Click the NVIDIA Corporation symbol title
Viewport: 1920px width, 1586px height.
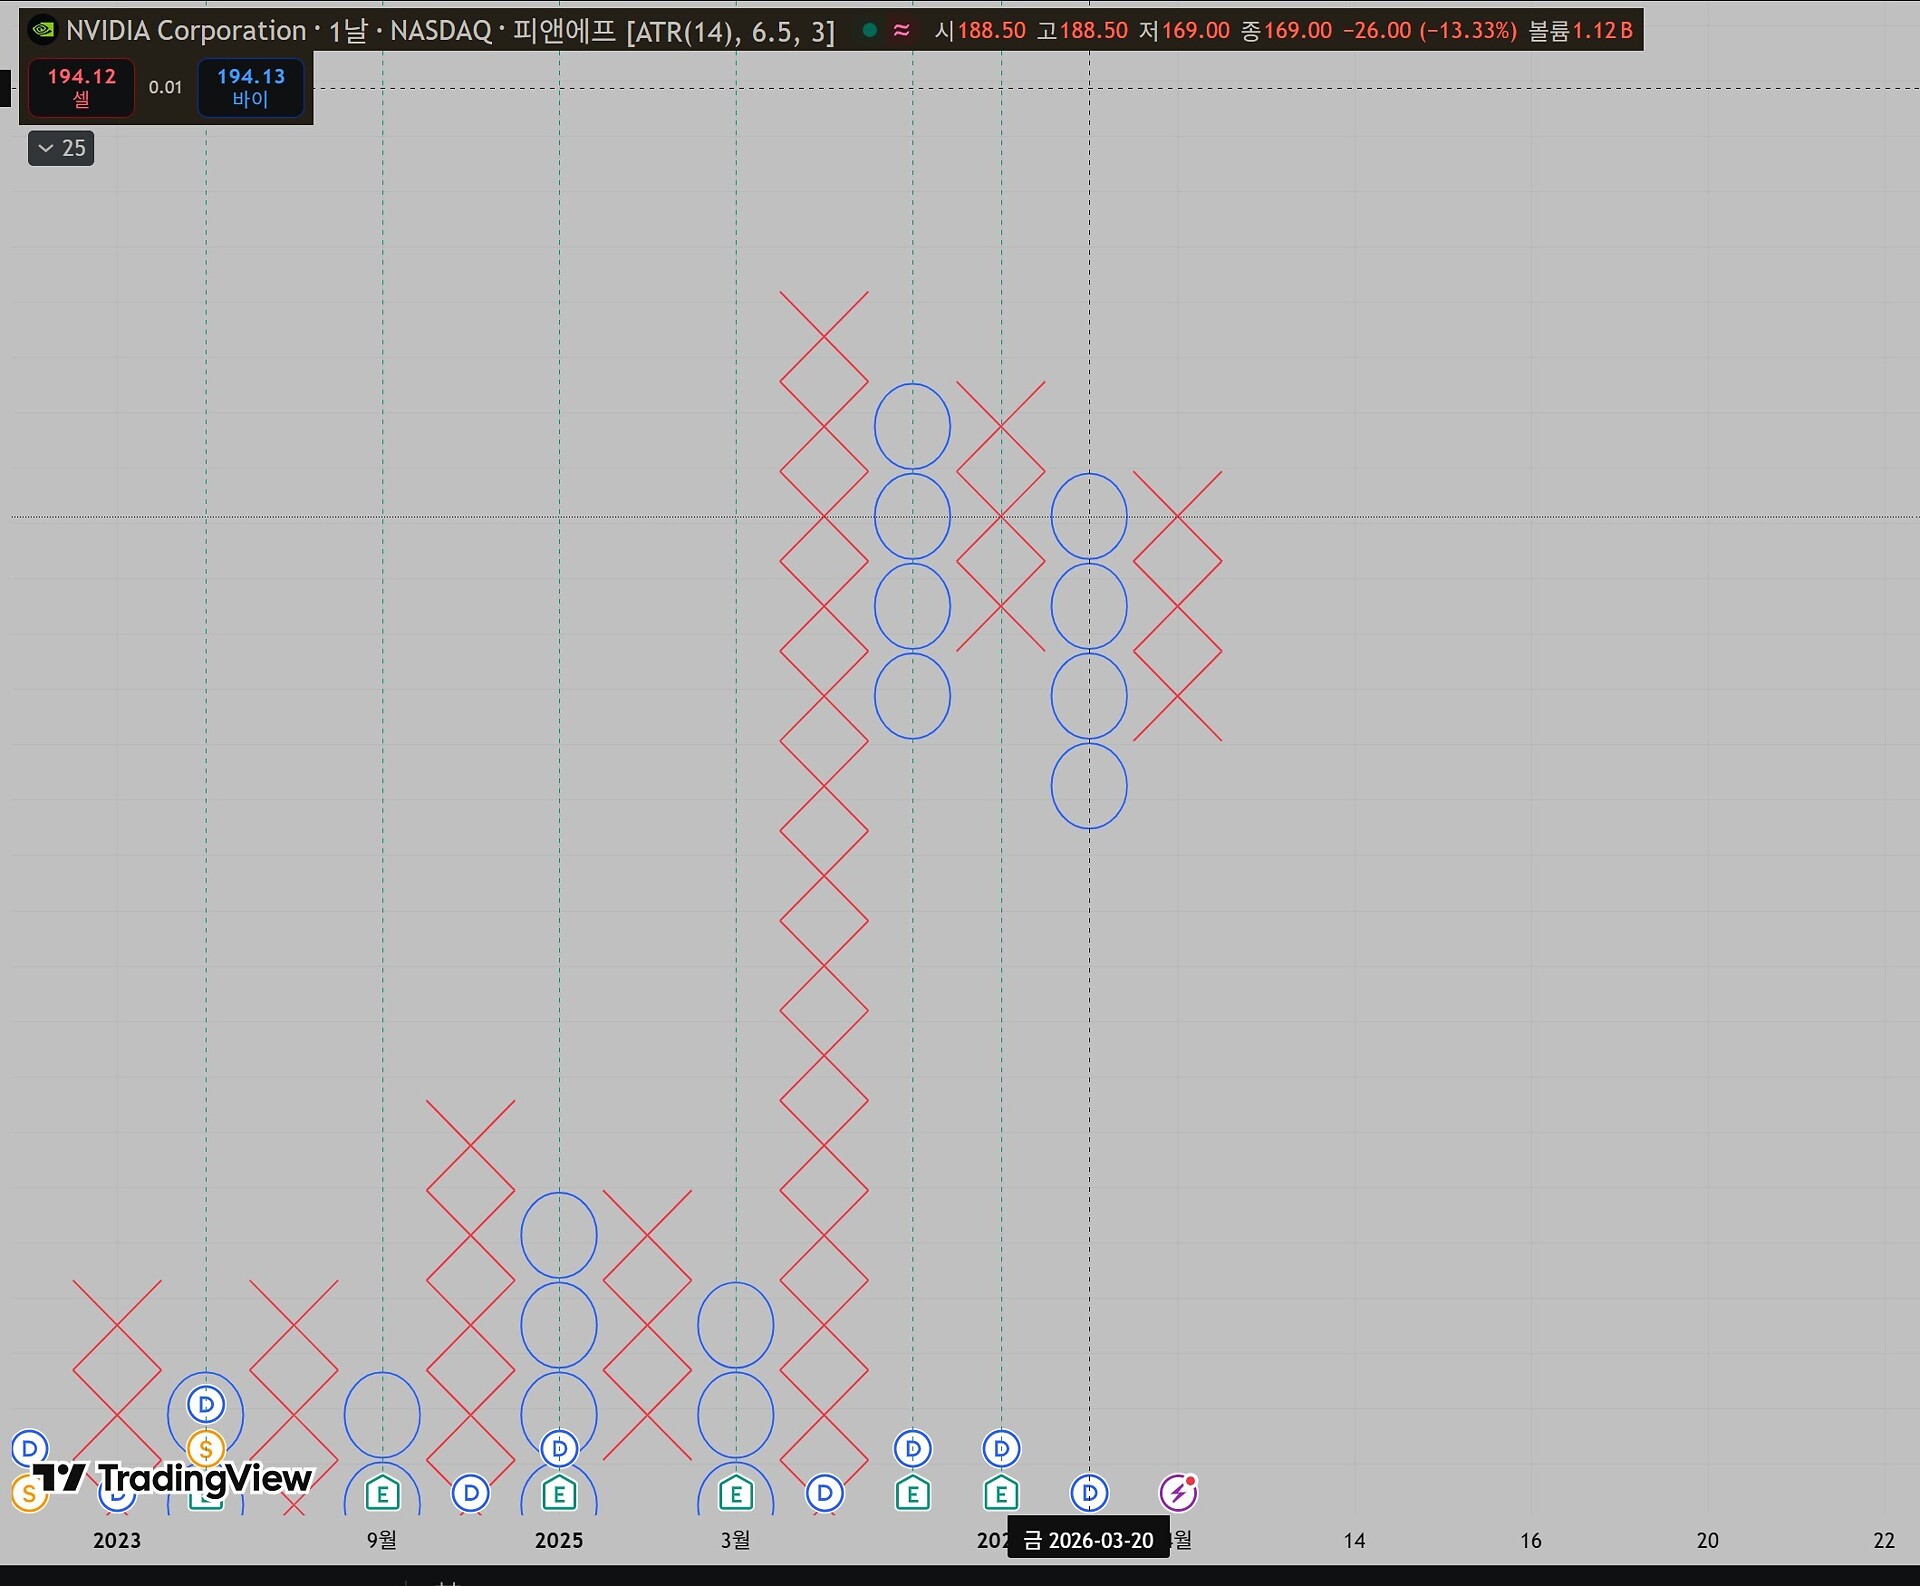click(186, 30)
